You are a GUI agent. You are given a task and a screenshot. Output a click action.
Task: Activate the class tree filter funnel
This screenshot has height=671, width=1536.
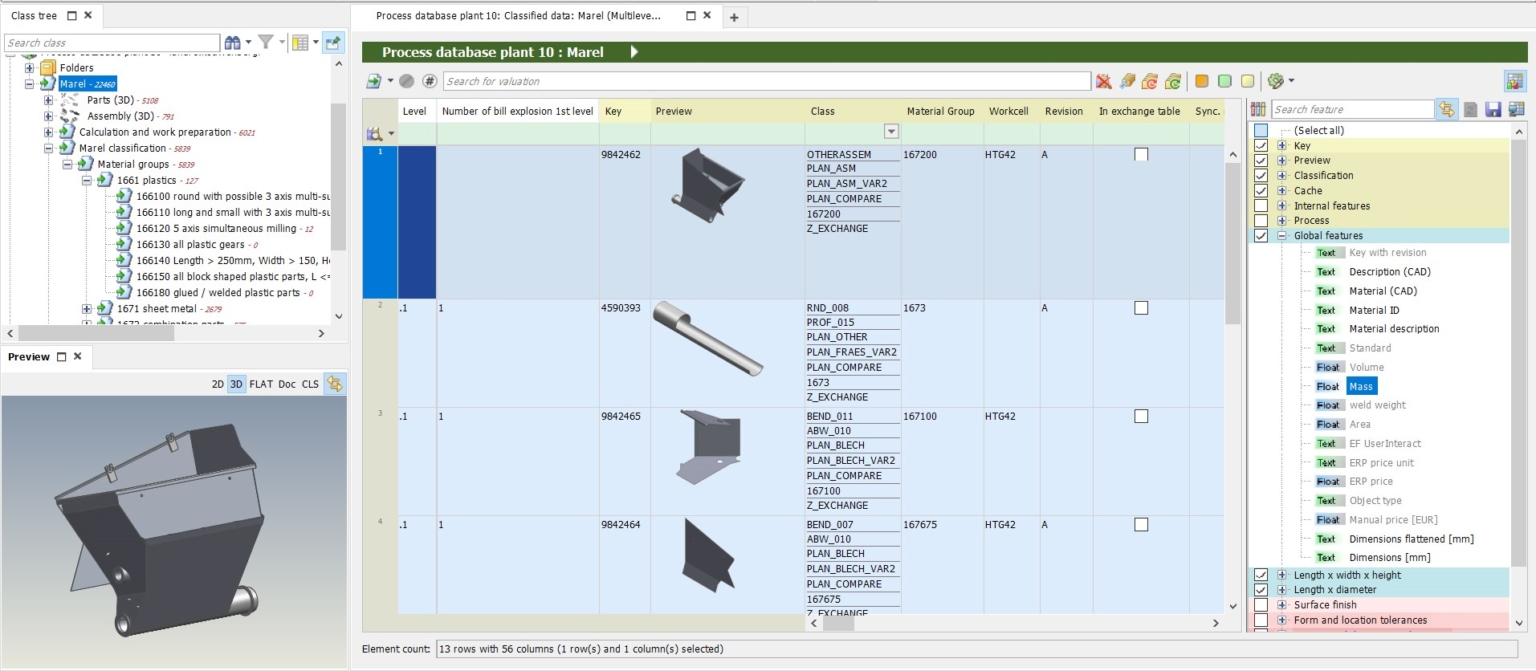[x=266, y=44]
